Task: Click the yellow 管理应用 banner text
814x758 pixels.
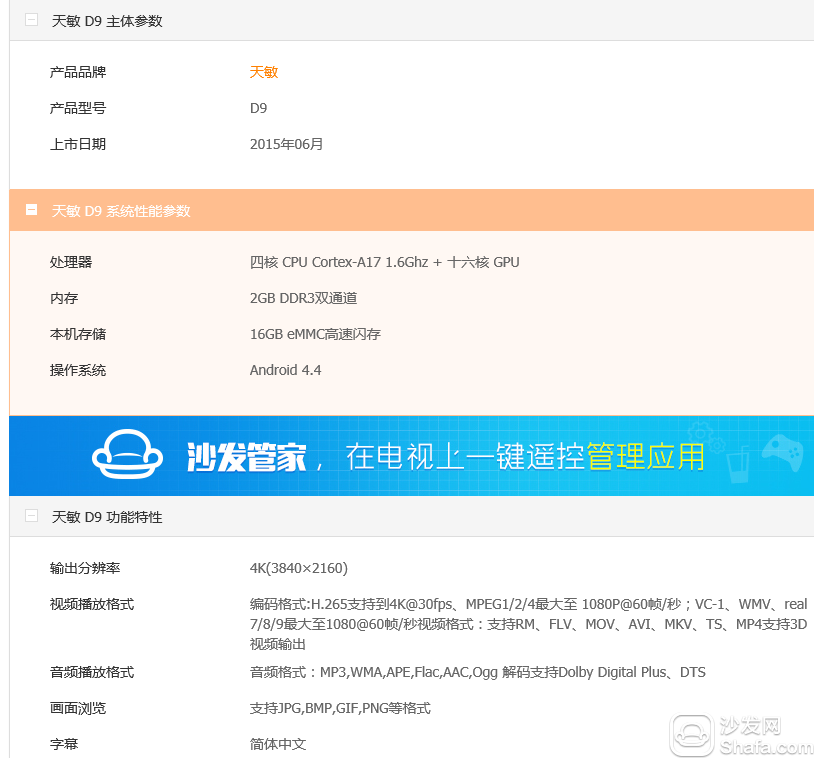Action: [645, 456]
